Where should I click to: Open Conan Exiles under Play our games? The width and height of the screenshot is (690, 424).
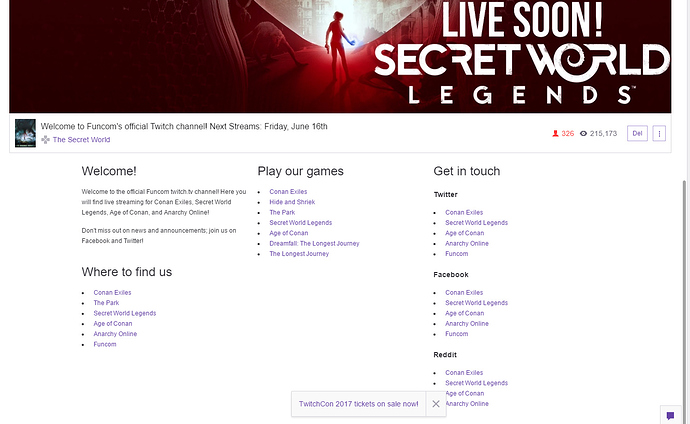[x=288, y=192]
